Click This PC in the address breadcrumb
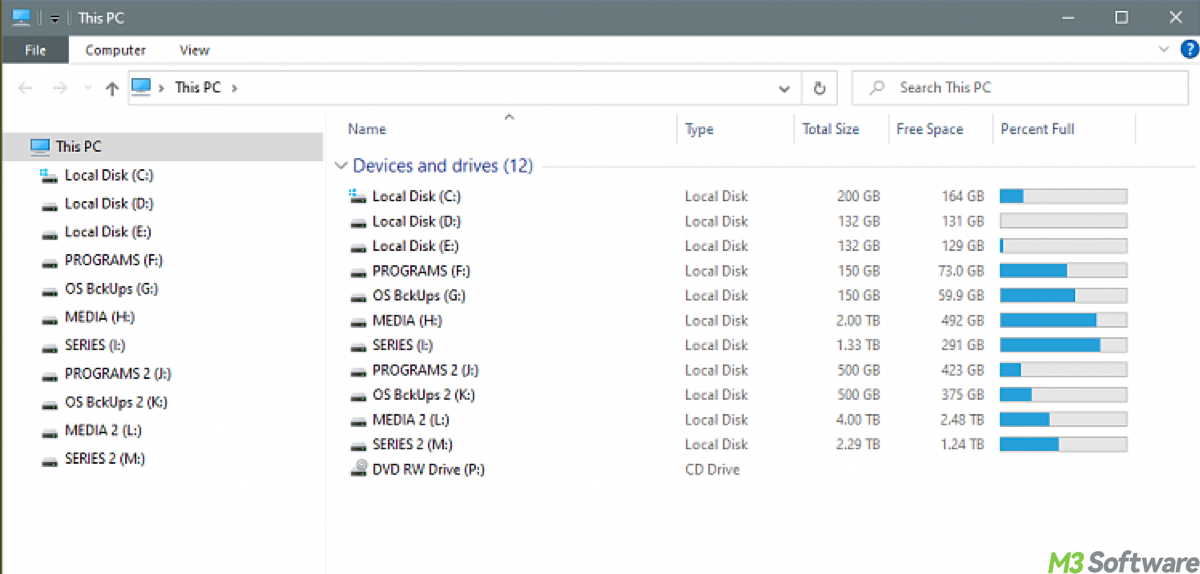1200x574 pixels. coord(198,87)
